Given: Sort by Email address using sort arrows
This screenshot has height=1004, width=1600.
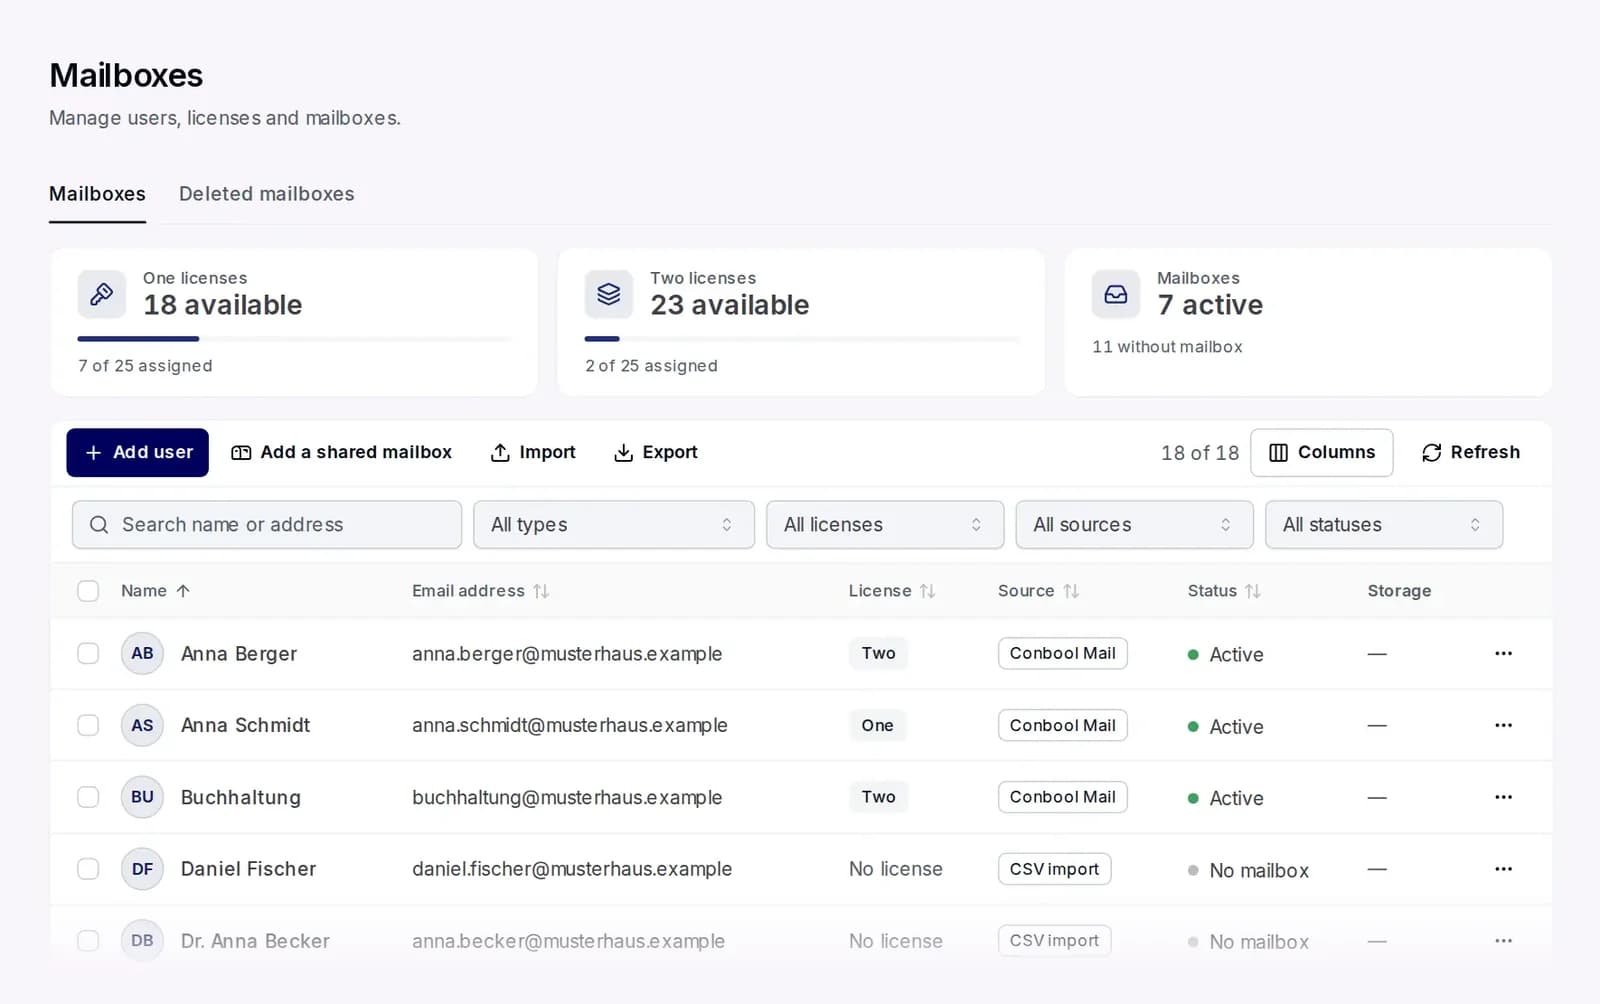Looking at the screenshot, I should point(541,591).
